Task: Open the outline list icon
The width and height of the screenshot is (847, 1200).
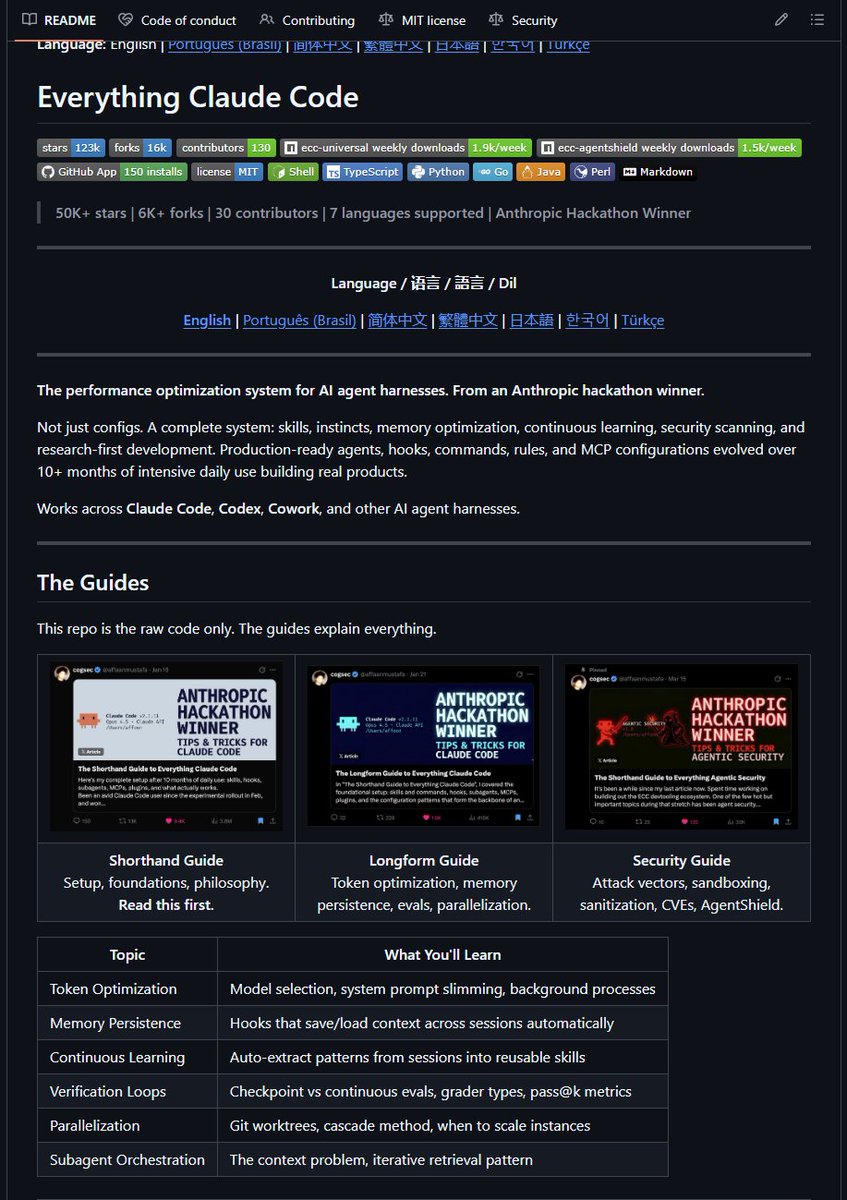Action: [817, 20]
